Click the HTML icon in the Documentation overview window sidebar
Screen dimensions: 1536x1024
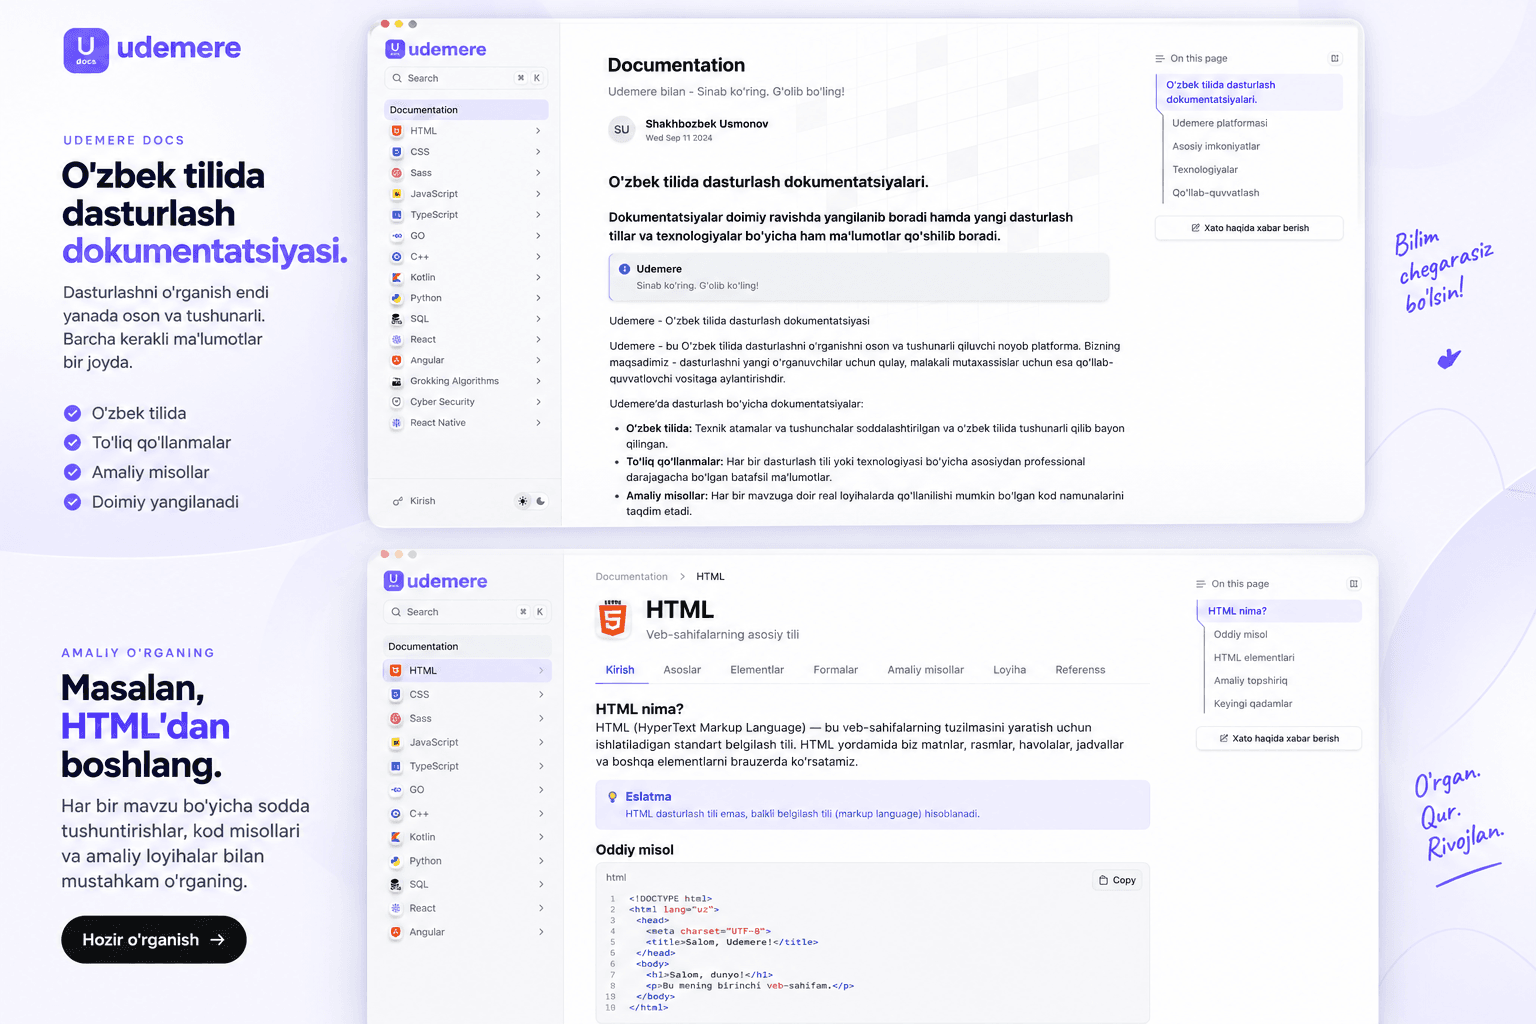coord(397,131)
